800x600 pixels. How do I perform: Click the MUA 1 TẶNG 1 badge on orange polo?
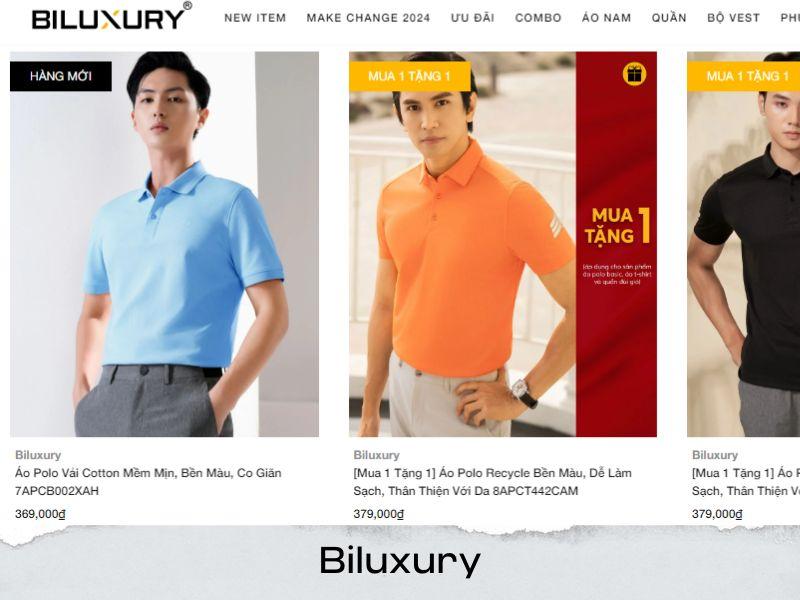(x=410, y=77)
